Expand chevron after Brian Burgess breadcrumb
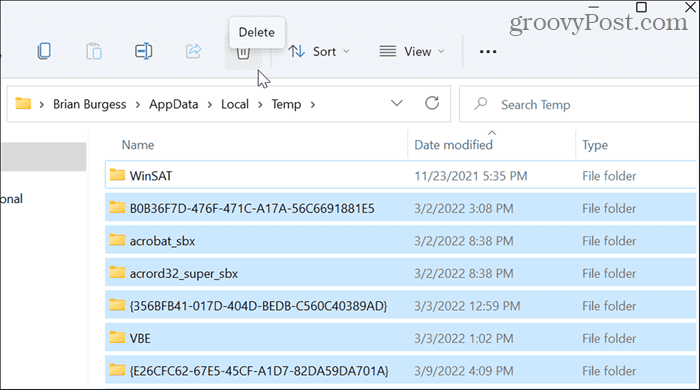Screen dimensions: 700x390 click(138, 105)
